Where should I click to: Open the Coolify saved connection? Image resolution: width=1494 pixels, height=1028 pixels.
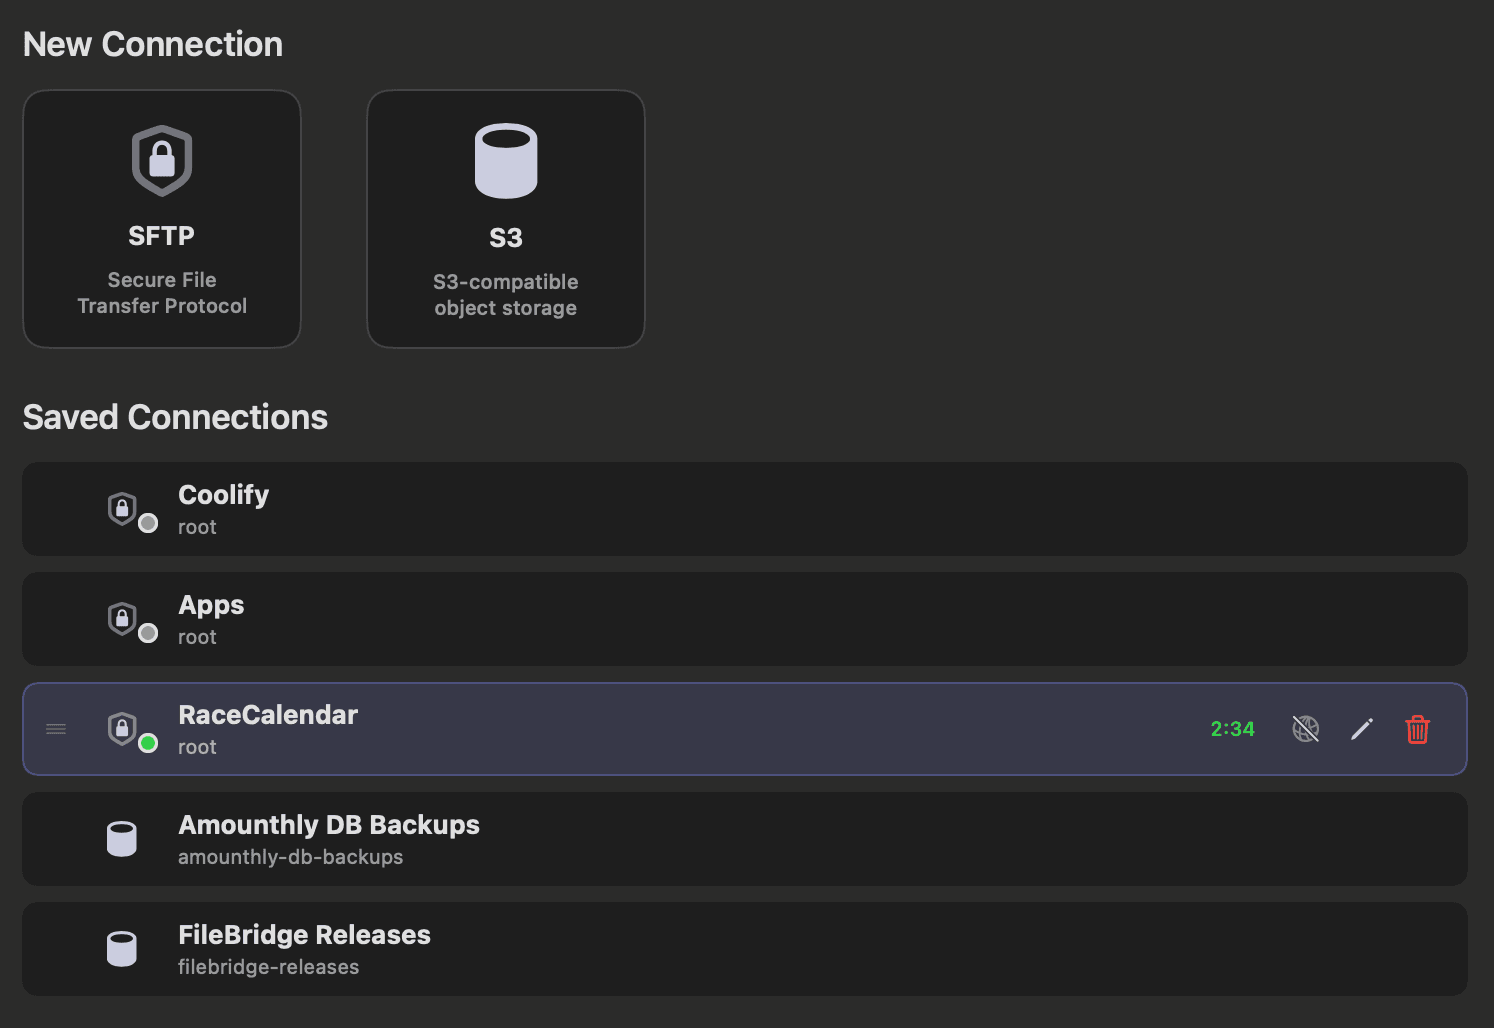pos(745,509)
